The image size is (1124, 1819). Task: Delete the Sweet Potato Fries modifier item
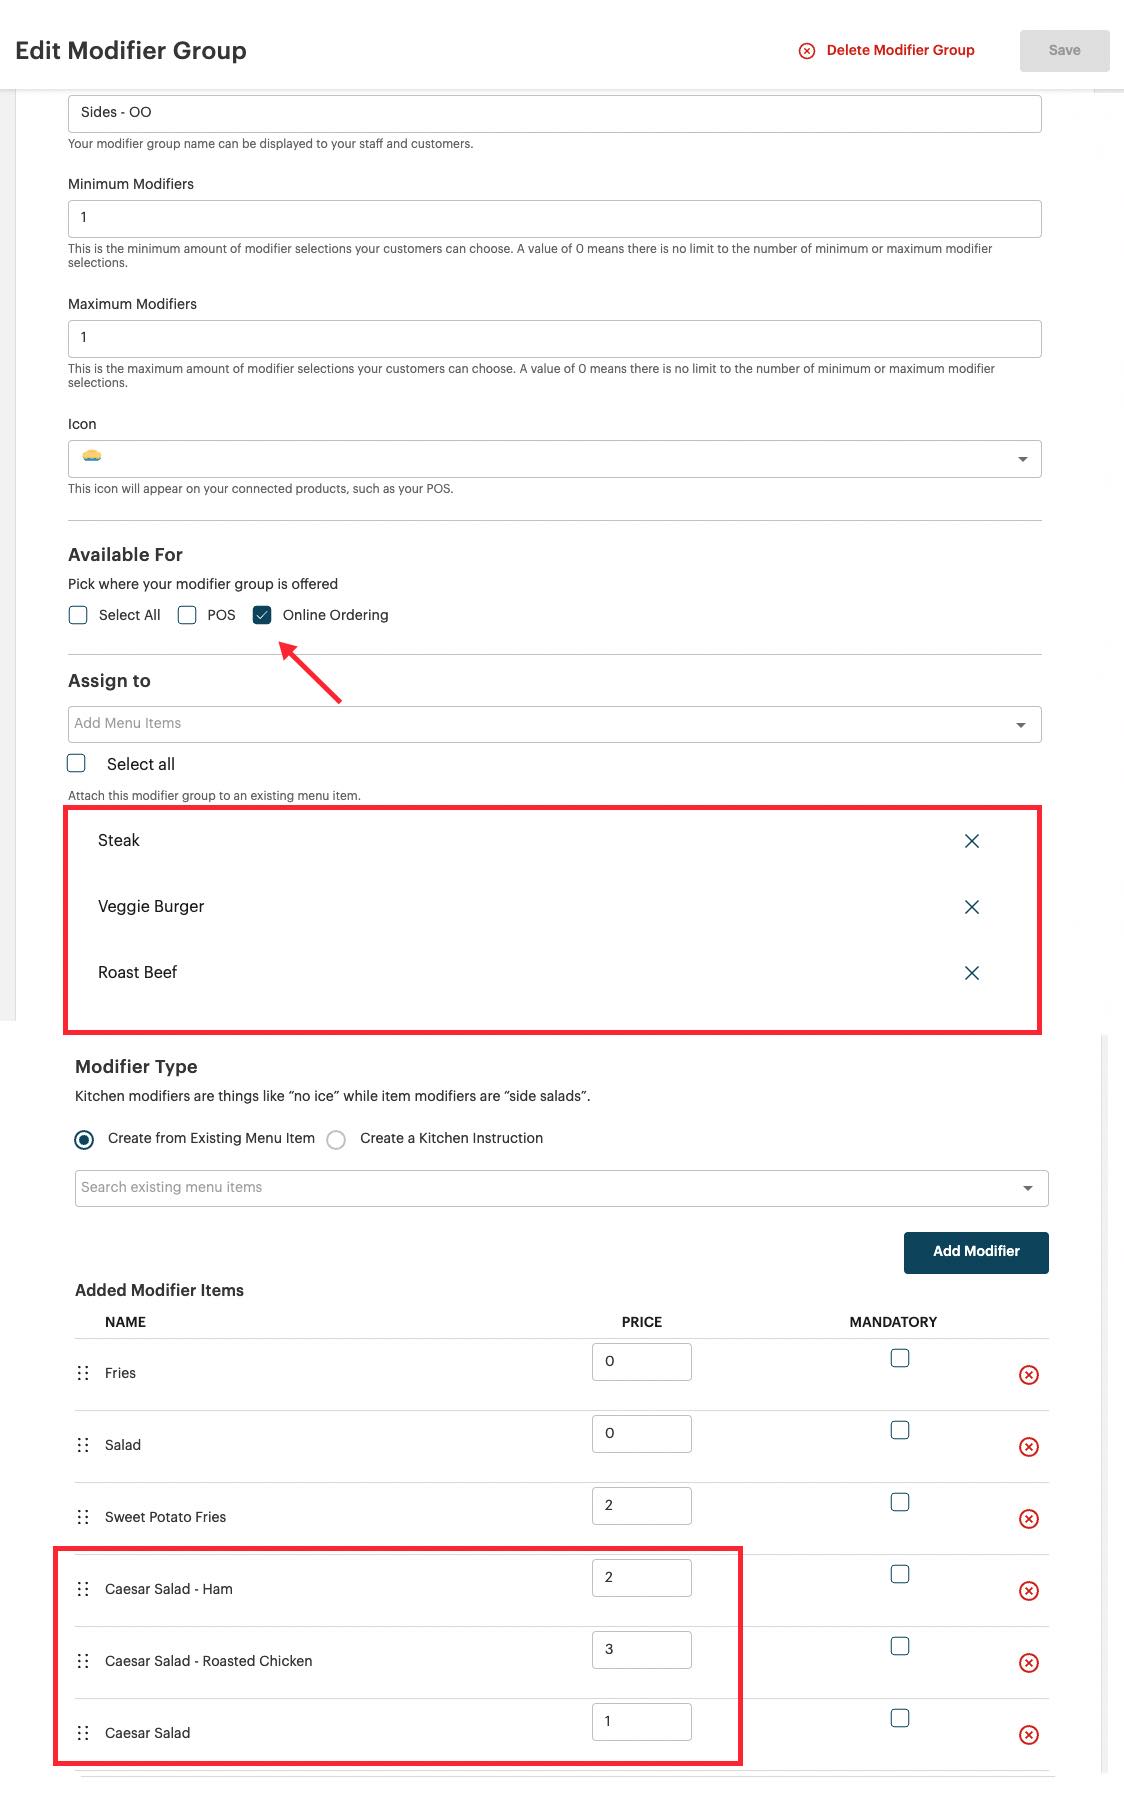[x=1028, y=1518]
